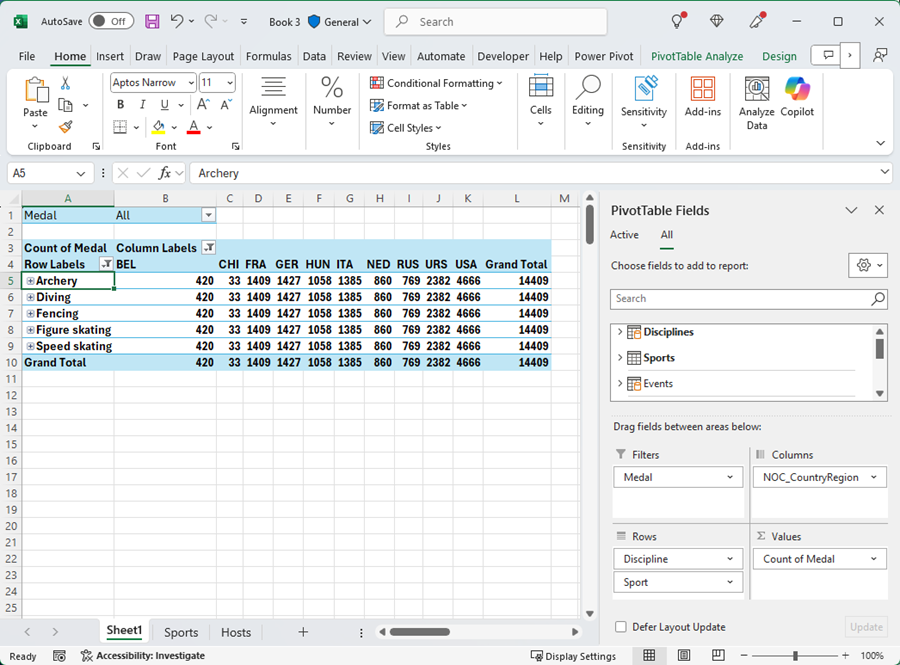The image size is (900, 665).
Task: Open the Conditional Formatting menu
Action: point(437,83)
